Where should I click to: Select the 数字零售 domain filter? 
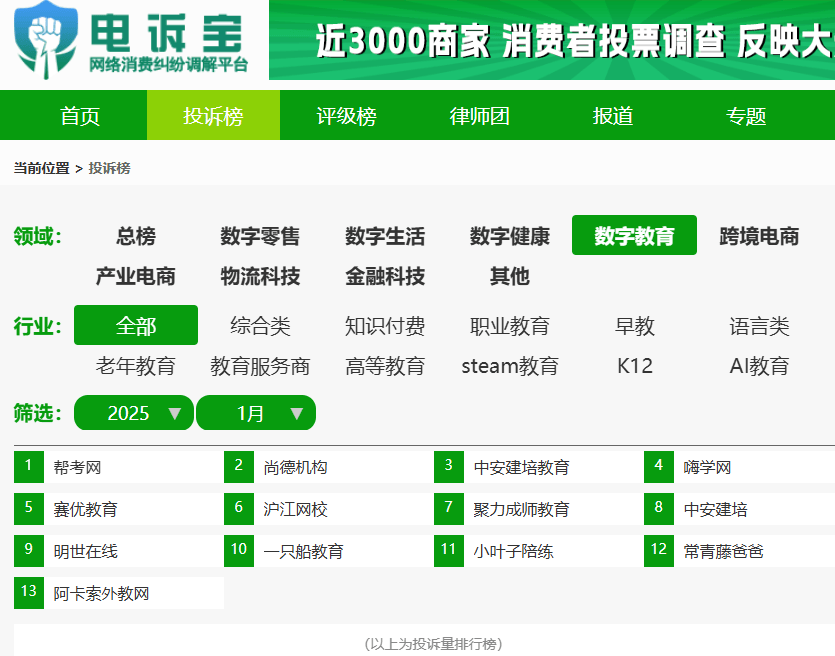[x=260, y=237]
